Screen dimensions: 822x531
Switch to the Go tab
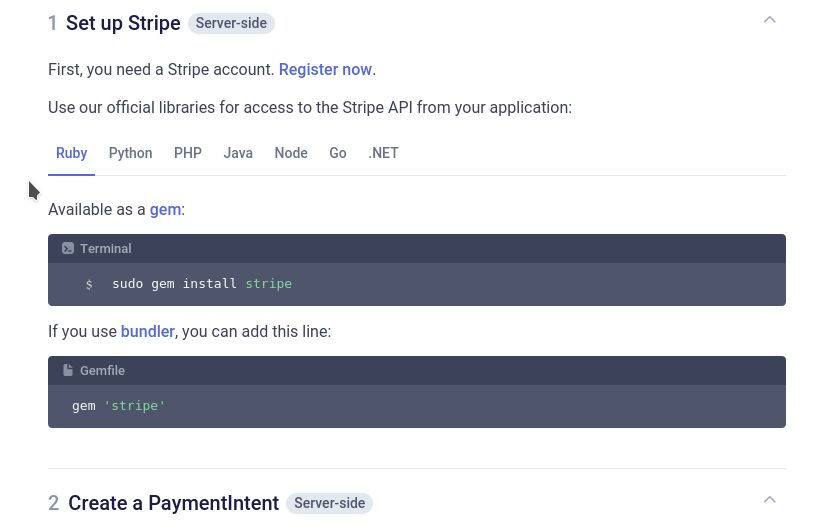pos(338,153)
